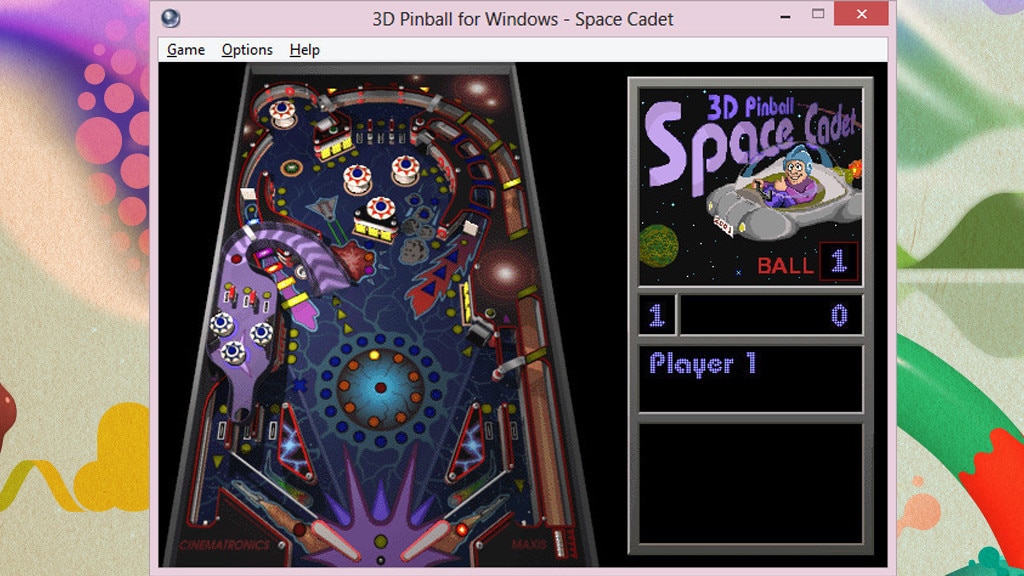Click the CINEMATRONICS table label
The width and height of the screenshot is (1024, 576).
(225, 545)
